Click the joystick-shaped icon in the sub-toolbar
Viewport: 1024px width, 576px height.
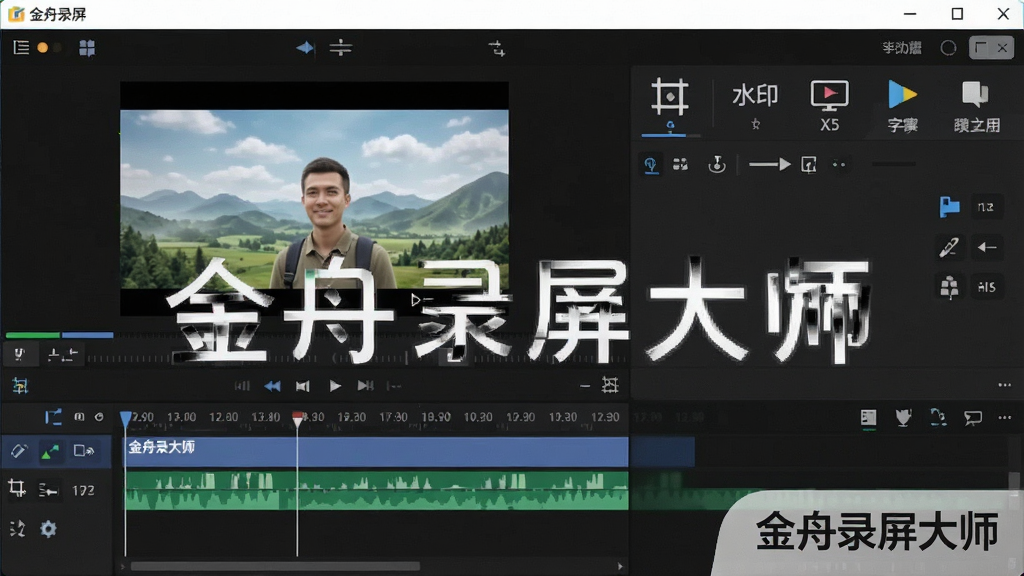click(x=717, y=164)
